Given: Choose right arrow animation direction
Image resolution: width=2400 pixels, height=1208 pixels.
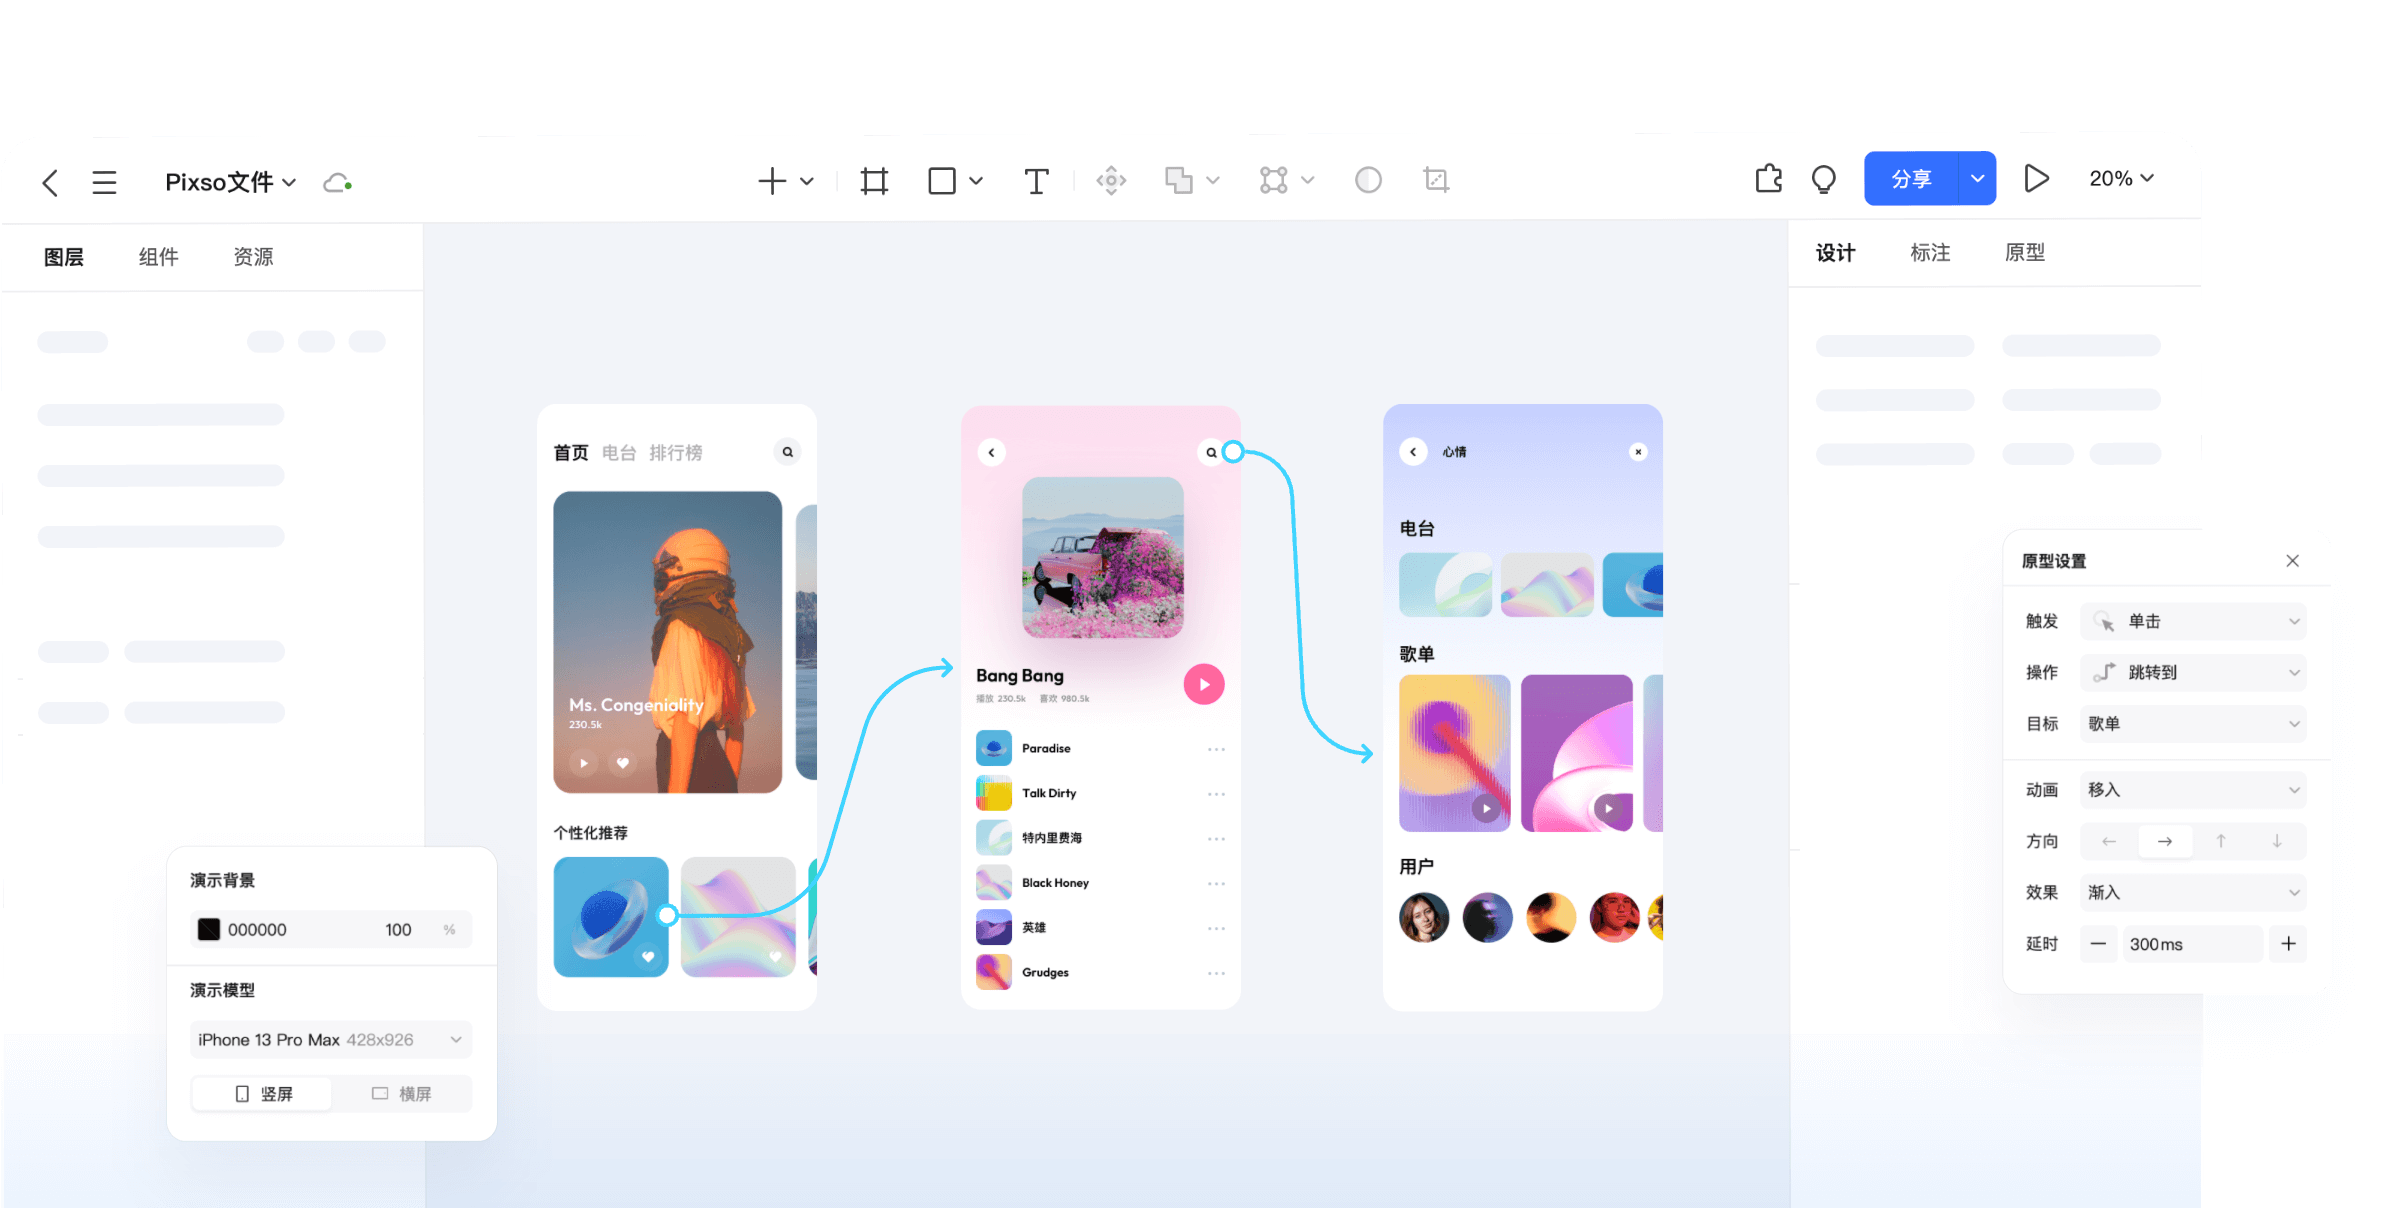Looking at the screenshot, I should point(2165,841).
